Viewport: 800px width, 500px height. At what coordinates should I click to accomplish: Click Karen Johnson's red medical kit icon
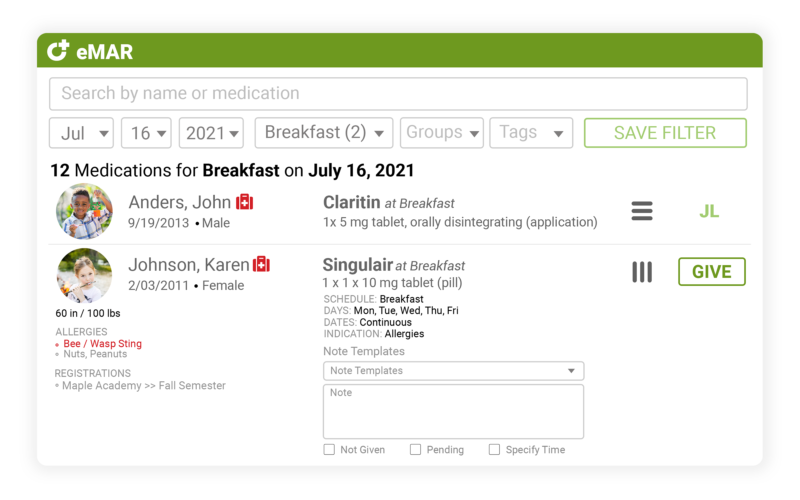tap(262, 264)
